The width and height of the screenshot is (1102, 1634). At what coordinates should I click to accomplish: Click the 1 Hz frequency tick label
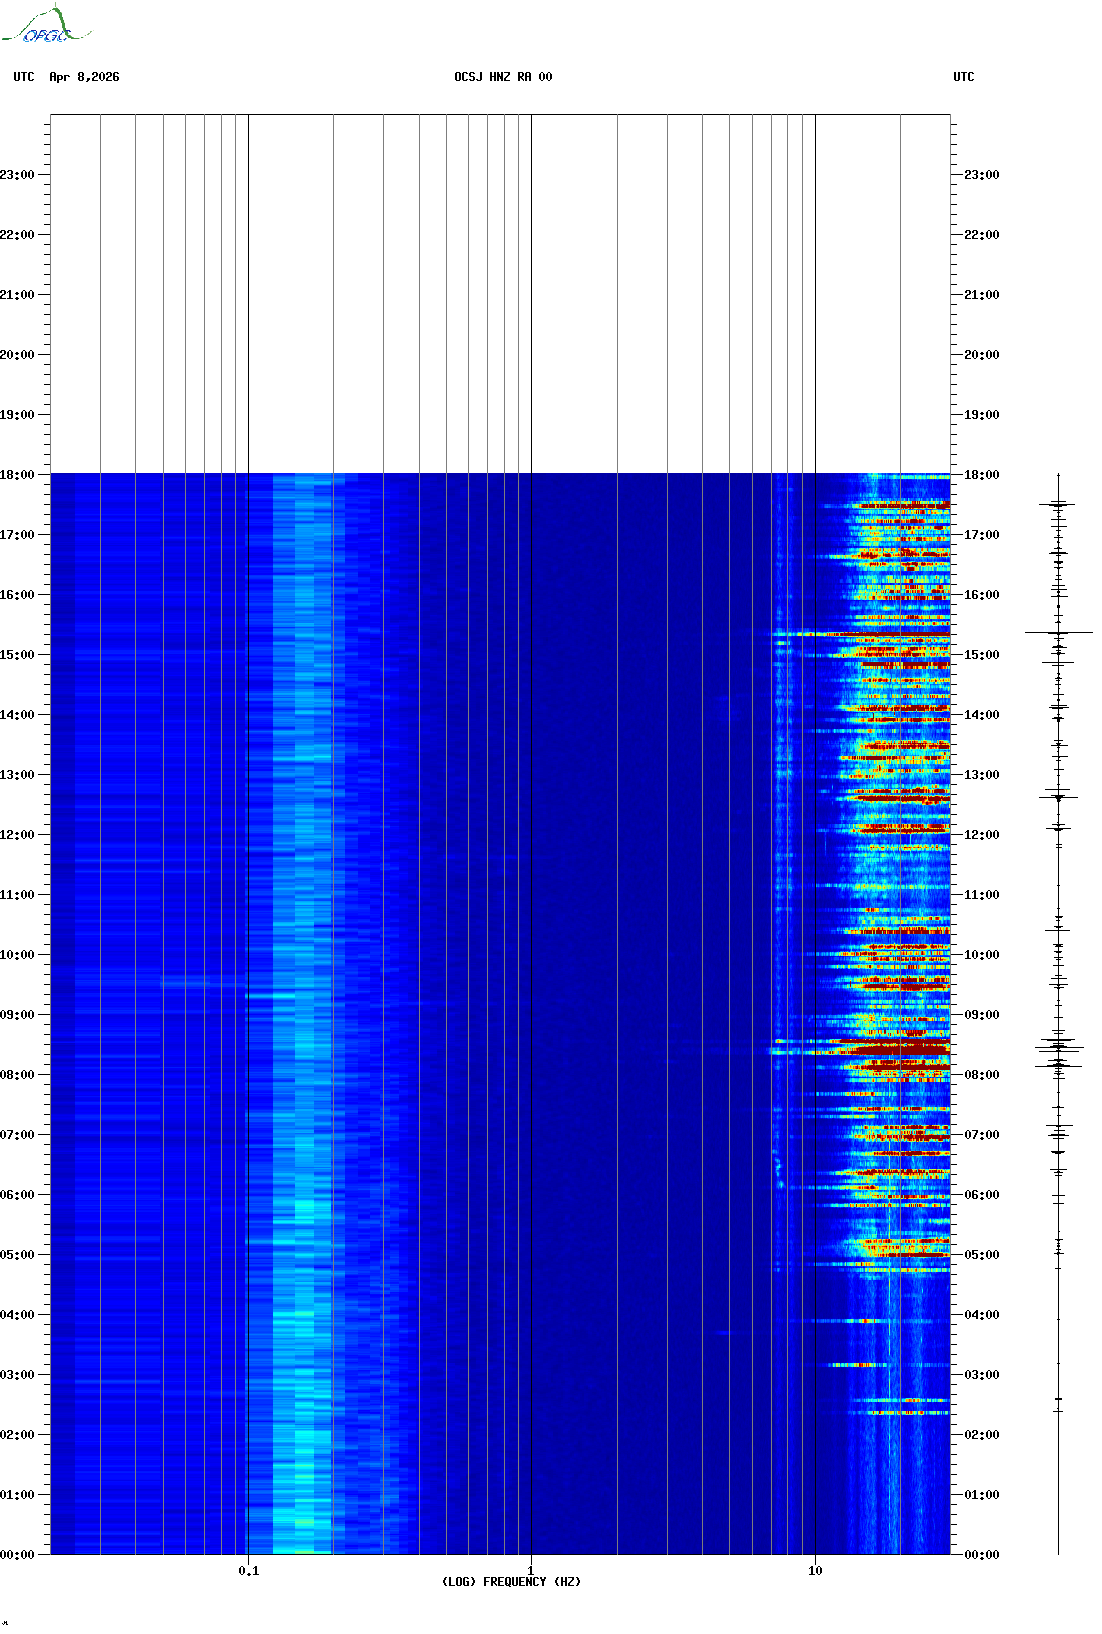point(531,1570)
